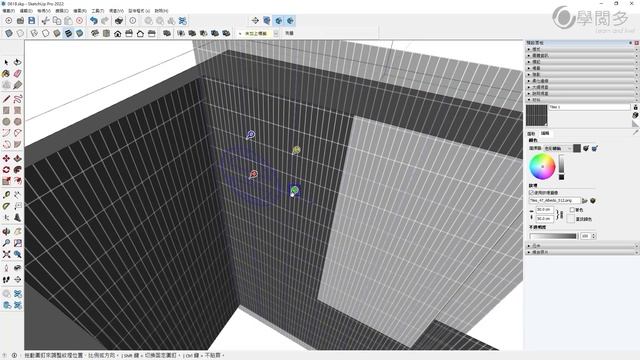Click the Print icon in toolbar

point(119,20)
